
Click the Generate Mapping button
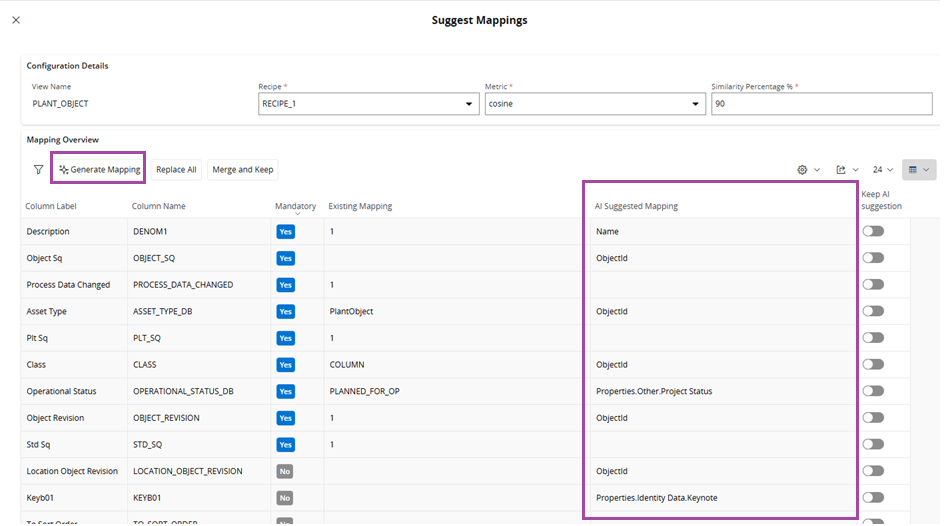99,169
